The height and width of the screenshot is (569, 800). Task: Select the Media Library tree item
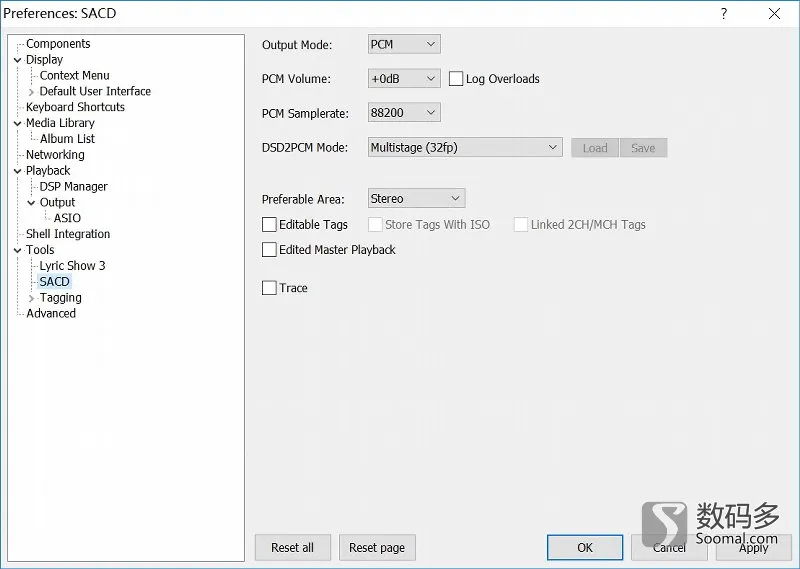point(60,123)
